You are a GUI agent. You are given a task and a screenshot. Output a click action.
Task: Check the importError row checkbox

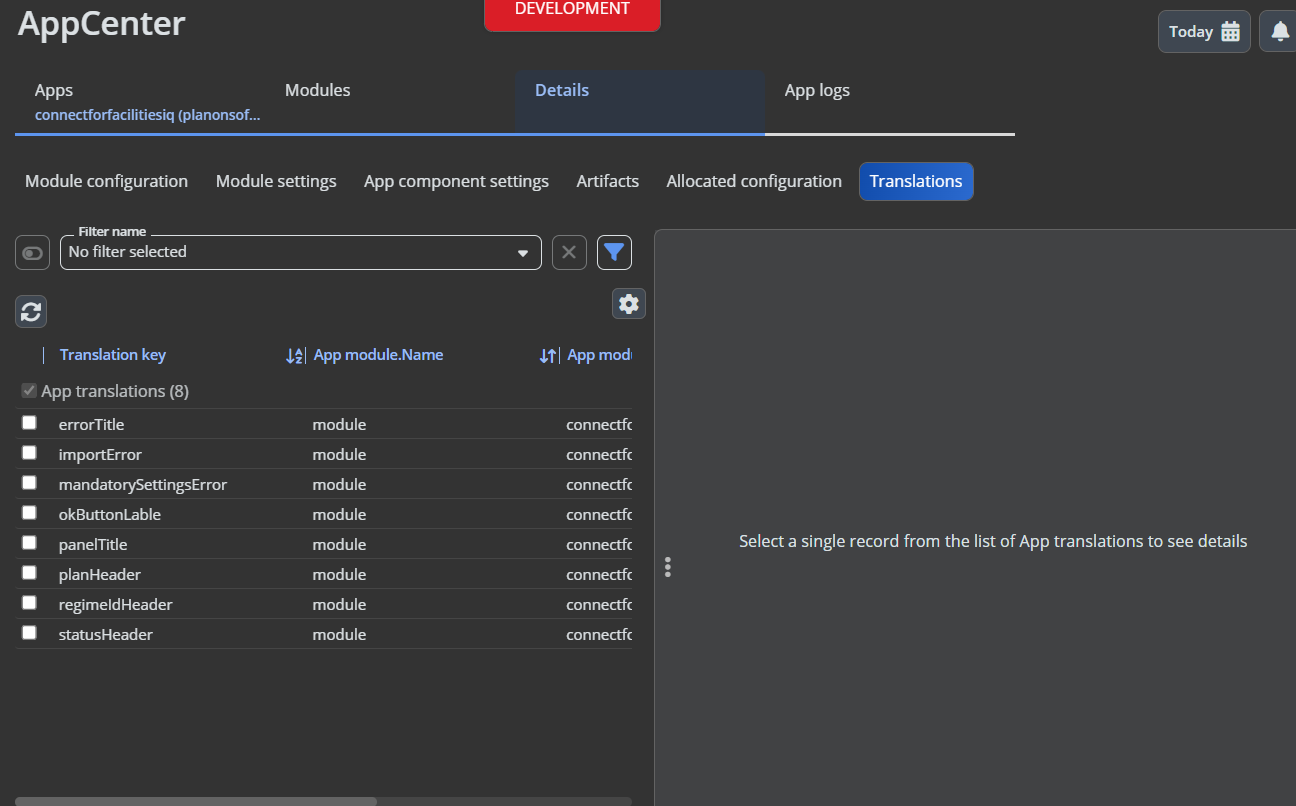[x=29, y=453]
